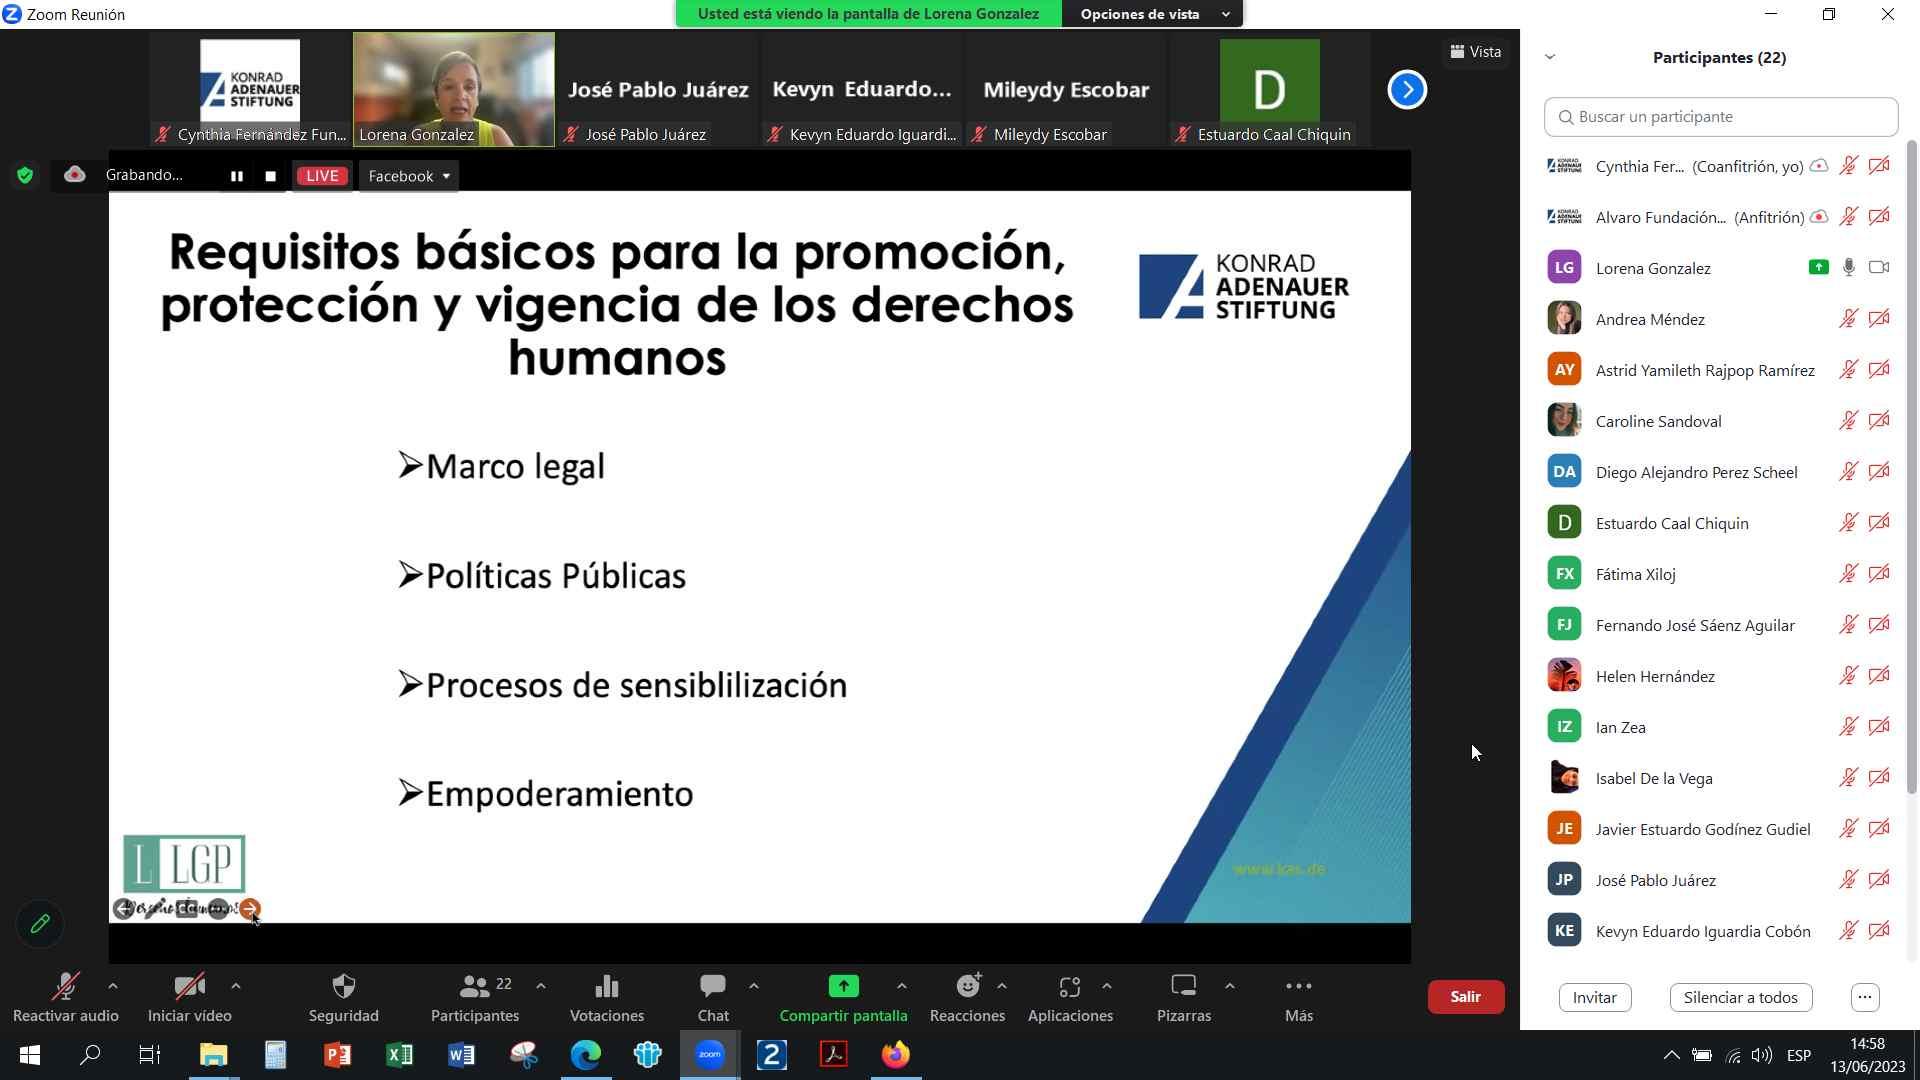The image size is (1920, 1080).
Task: Open the Seguridad shield icon
Action: pos(343,987)
